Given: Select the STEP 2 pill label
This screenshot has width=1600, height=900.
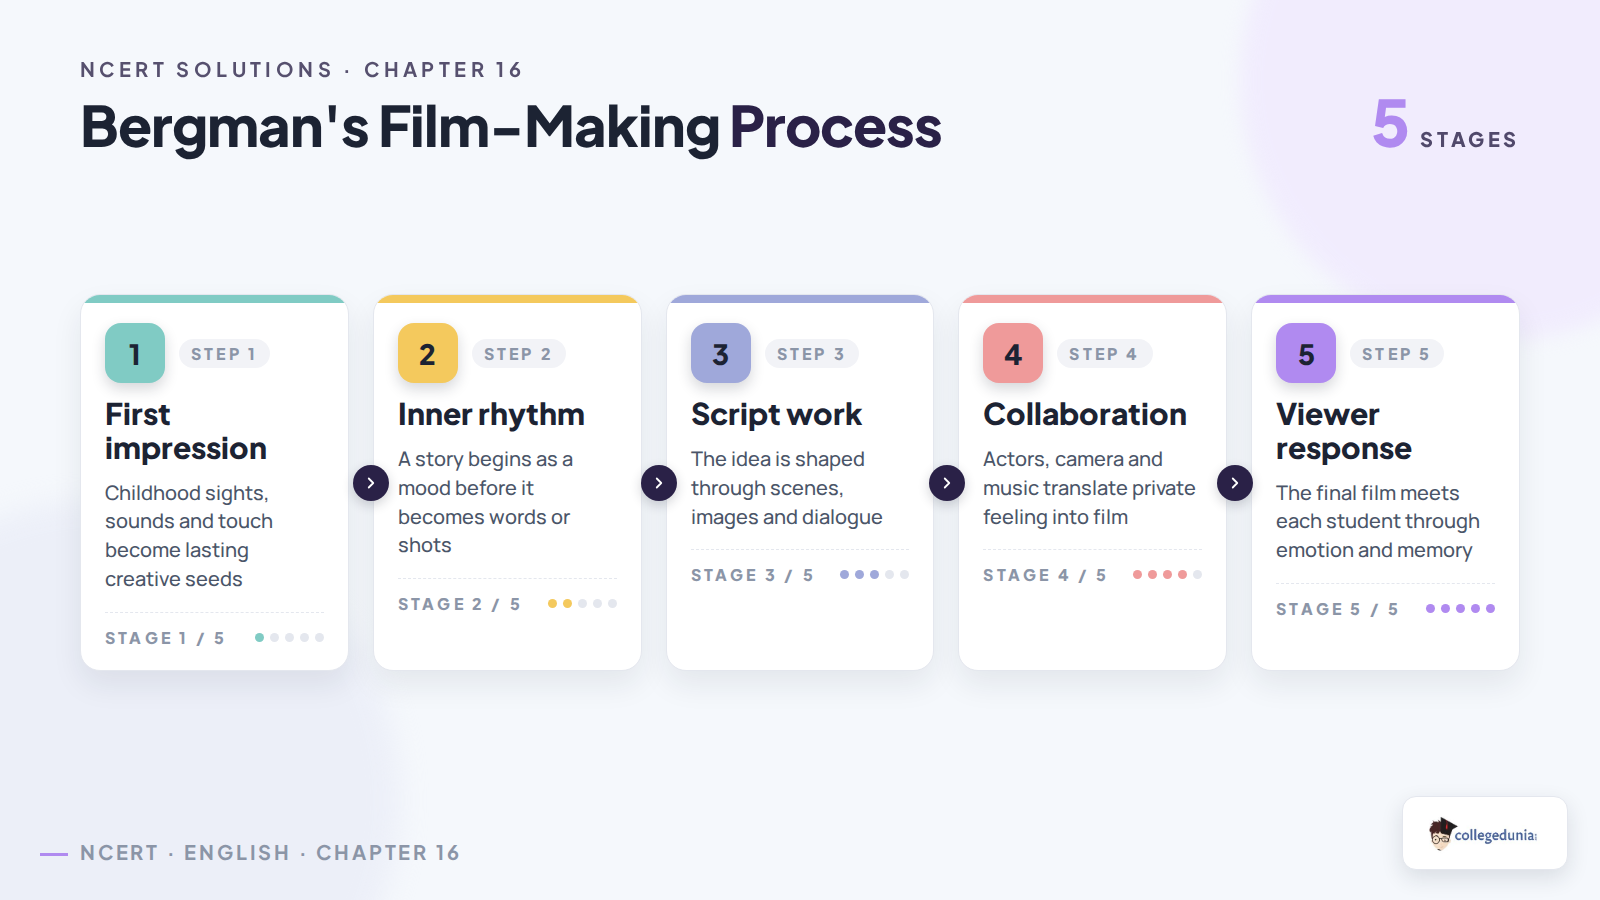Looking at the screenshot, I should tap(518, 354).
